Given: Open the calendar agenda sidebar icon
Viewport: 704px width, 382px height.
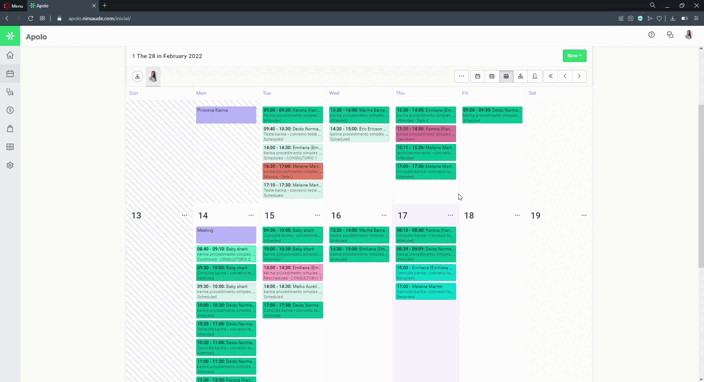Looking at the screenshot, I should tap(10, 74).
